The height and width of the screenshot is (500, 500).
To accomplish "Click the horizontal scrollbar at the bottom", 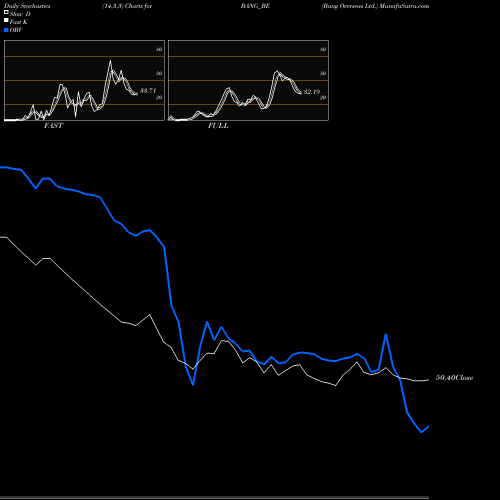I will [x=214, y=497].
